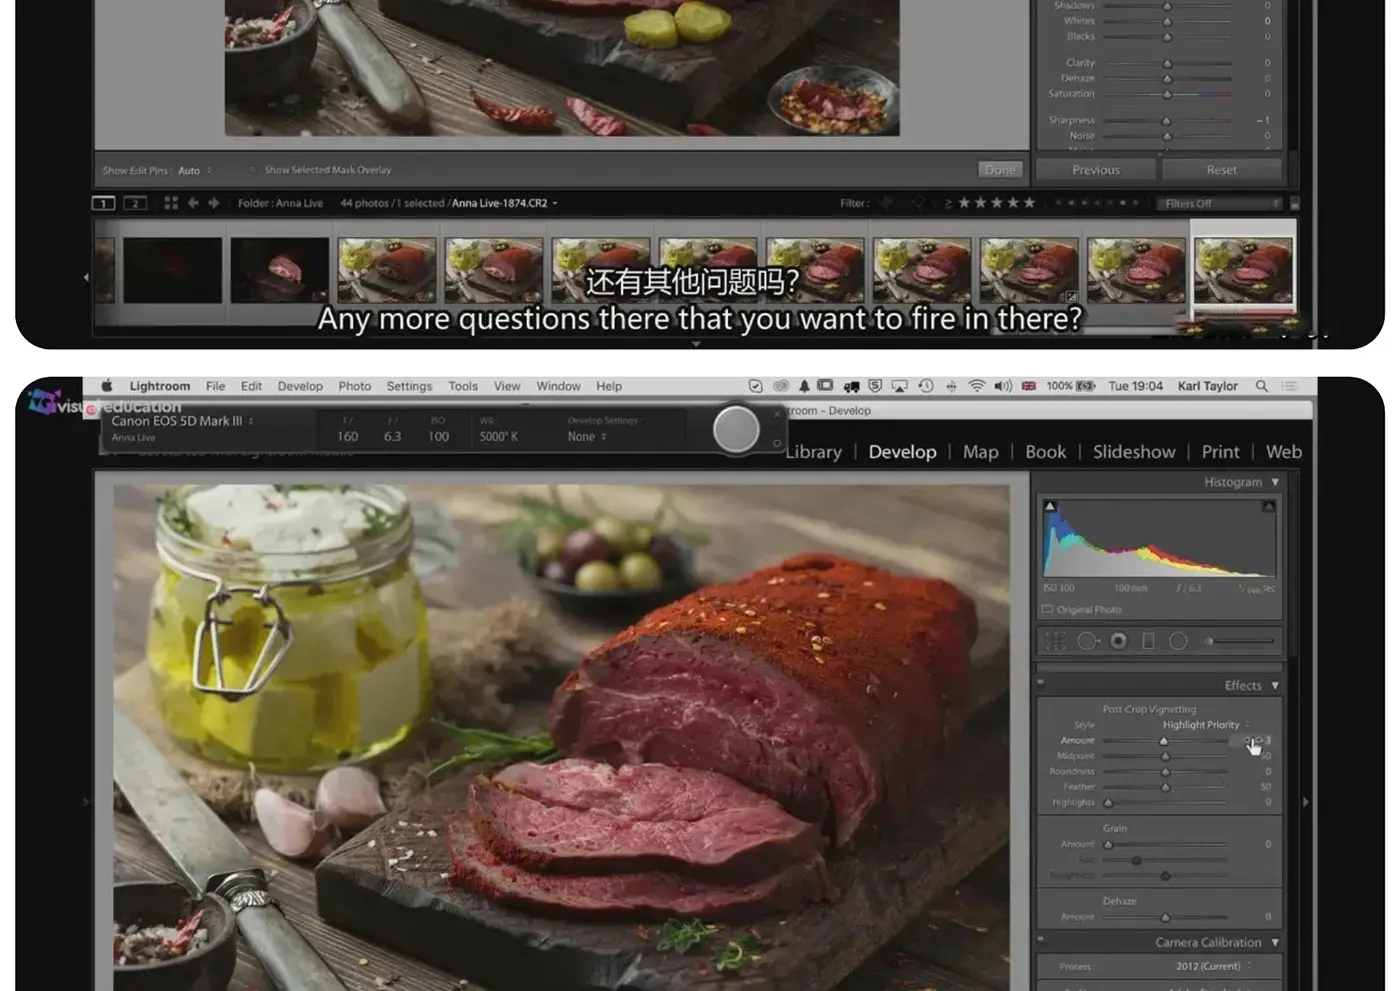This screenshot has height=991, width=1400.
Task: Click the tethered capture shutter button
Action: click(737, 429)
